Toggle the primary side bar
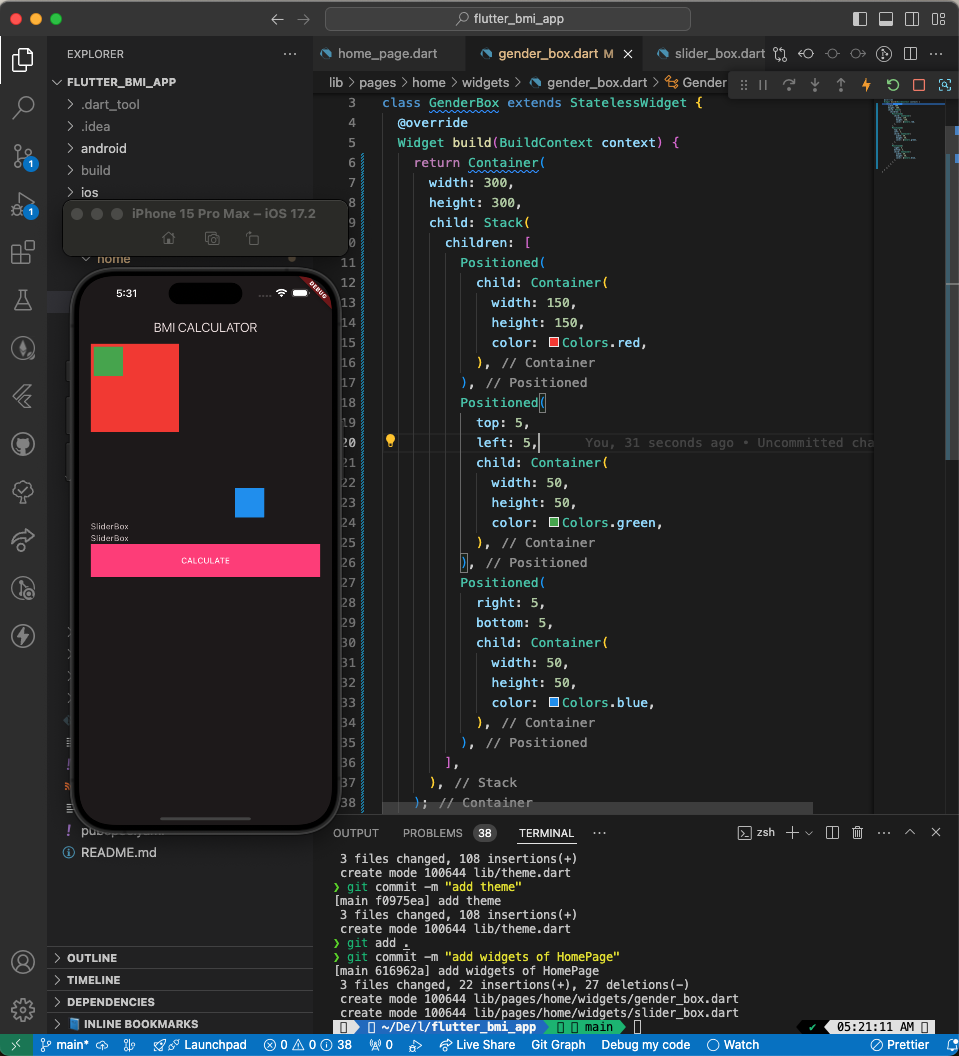This screenshot has width=959, height=1056. click(x=860, y=19)
